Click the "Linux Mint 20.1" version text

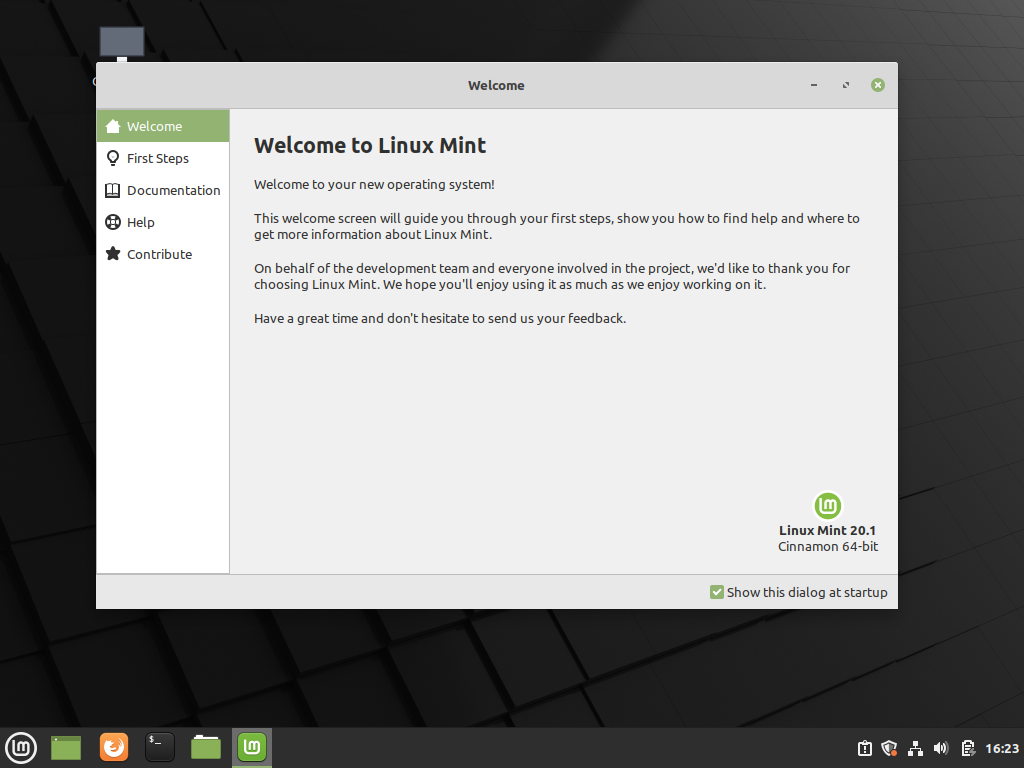tap(827, 530)
